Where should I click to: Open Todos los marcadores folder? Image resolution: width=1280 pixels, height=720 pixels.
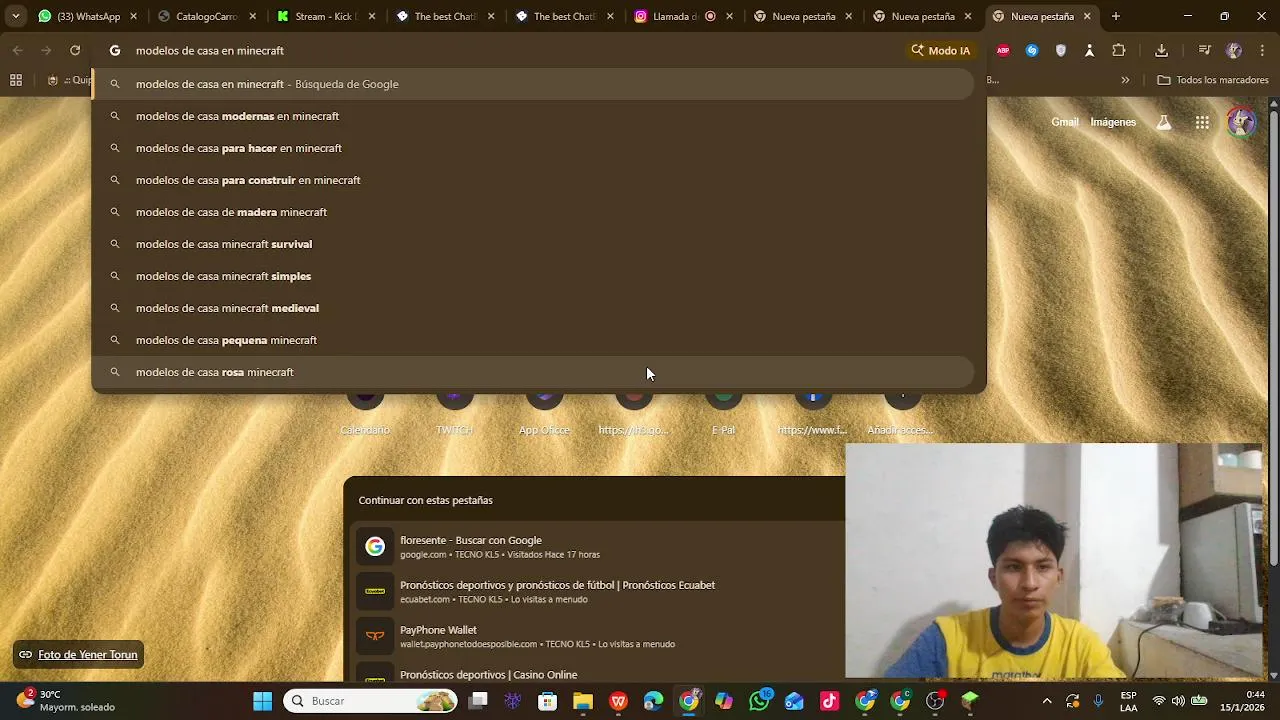click(1212, 80)
